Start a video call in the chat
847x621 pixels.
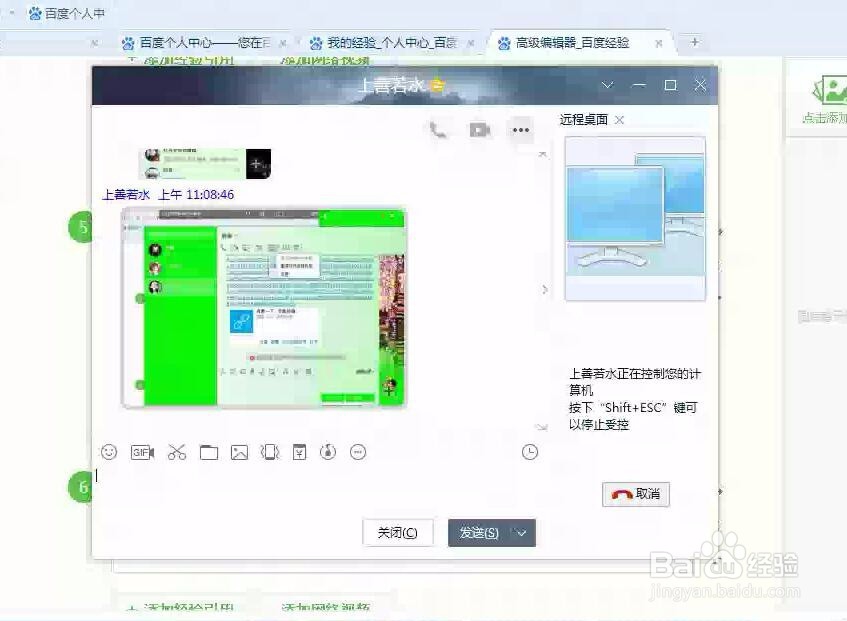480,130
